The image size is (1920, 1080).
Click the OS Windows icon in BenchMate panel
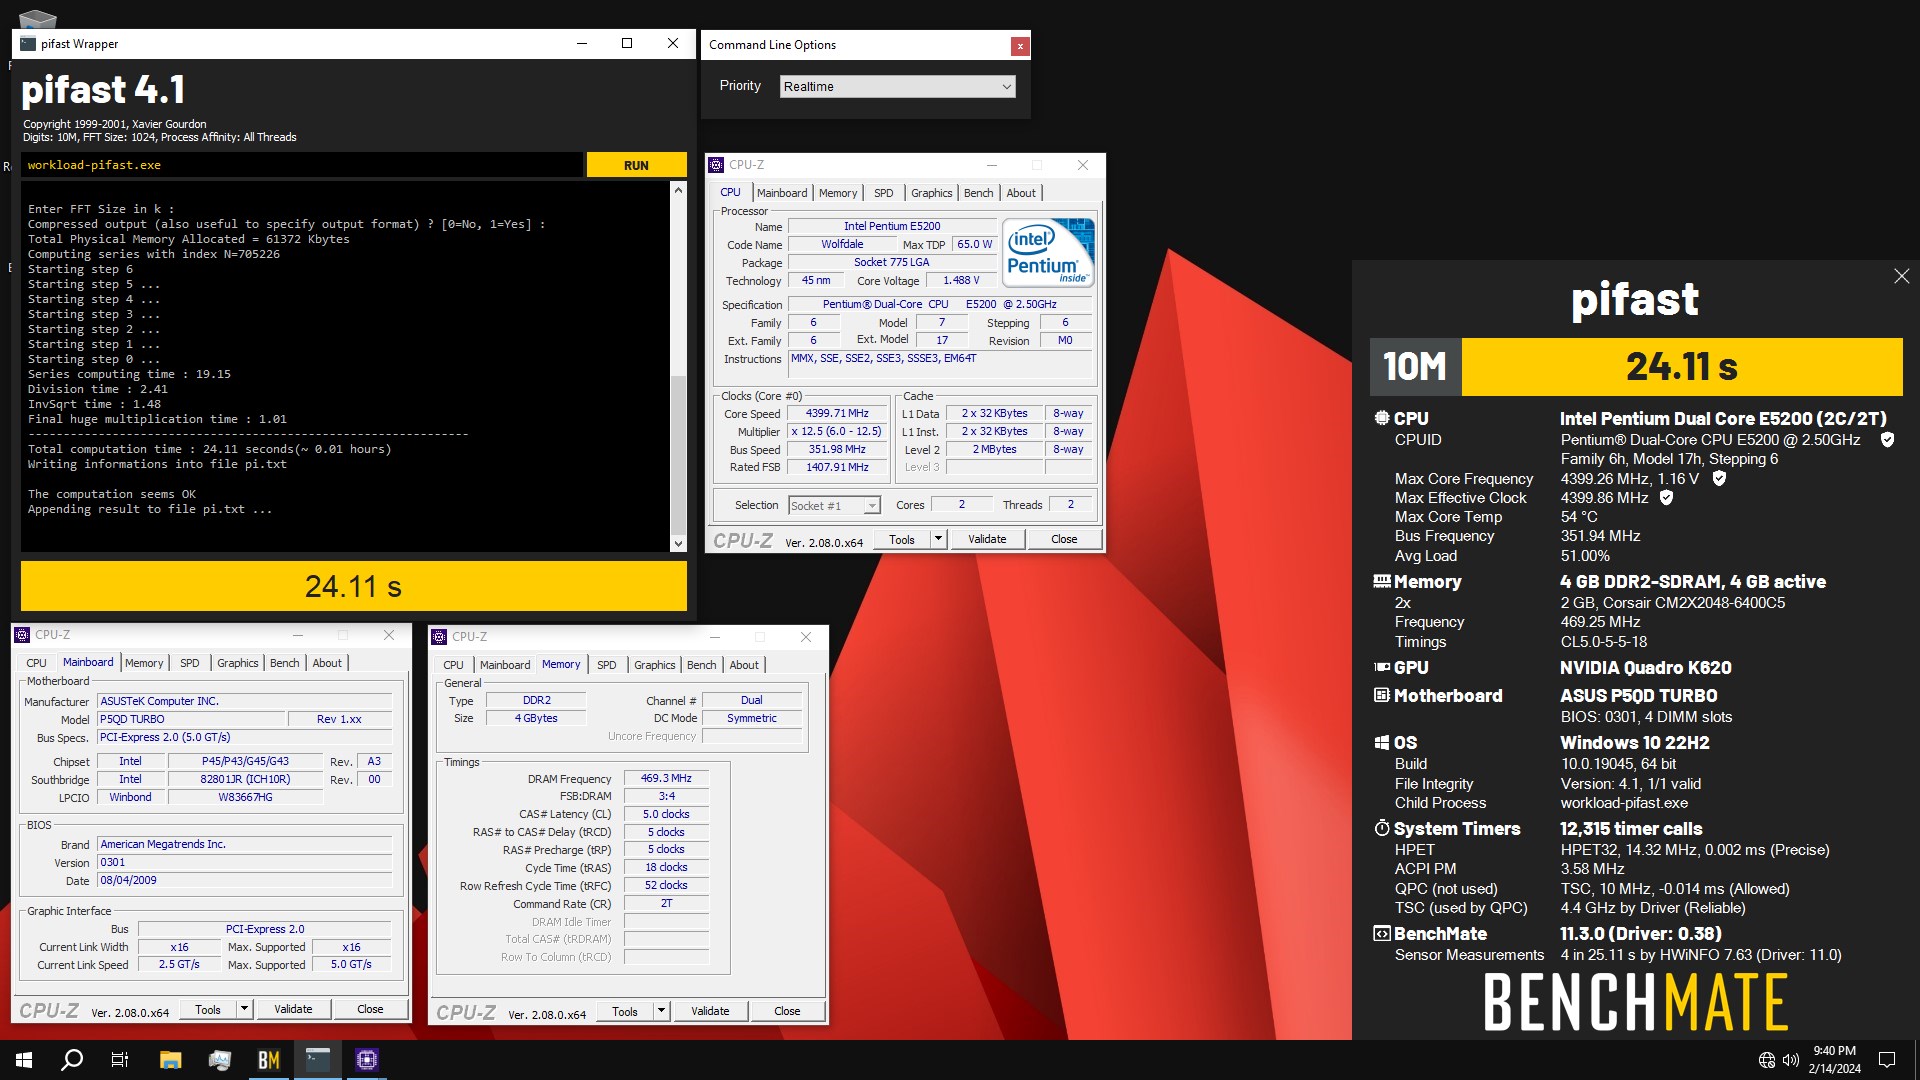pos(1382,742)
